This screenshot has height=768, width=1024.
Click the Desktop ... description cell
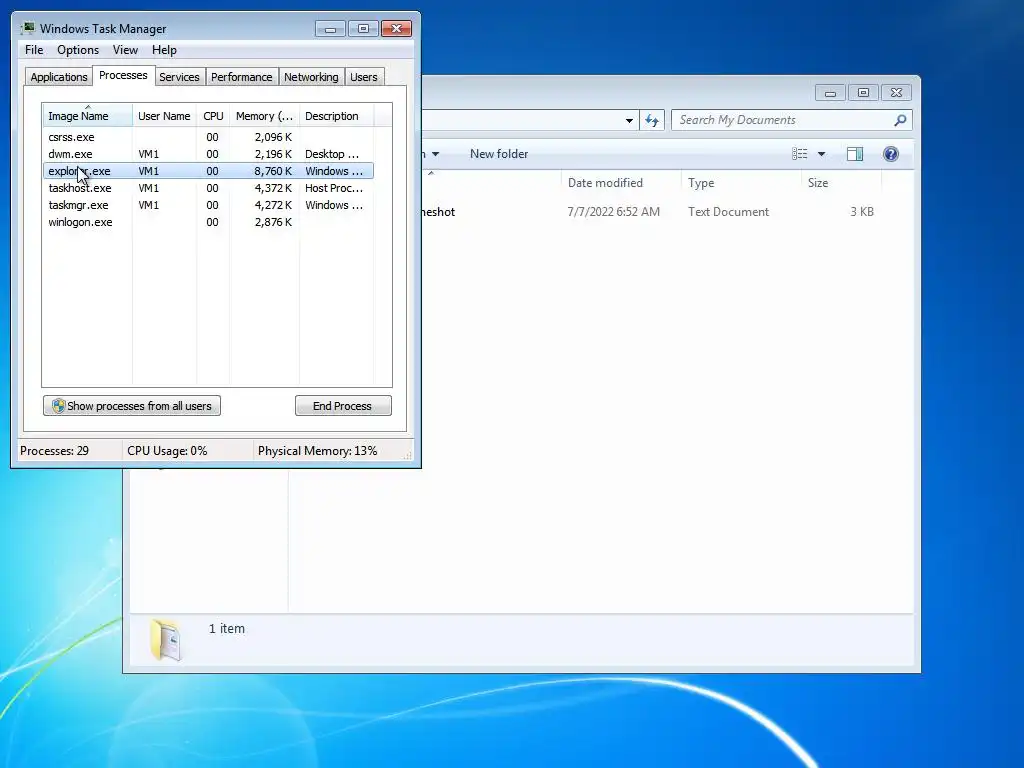[332, 154]
